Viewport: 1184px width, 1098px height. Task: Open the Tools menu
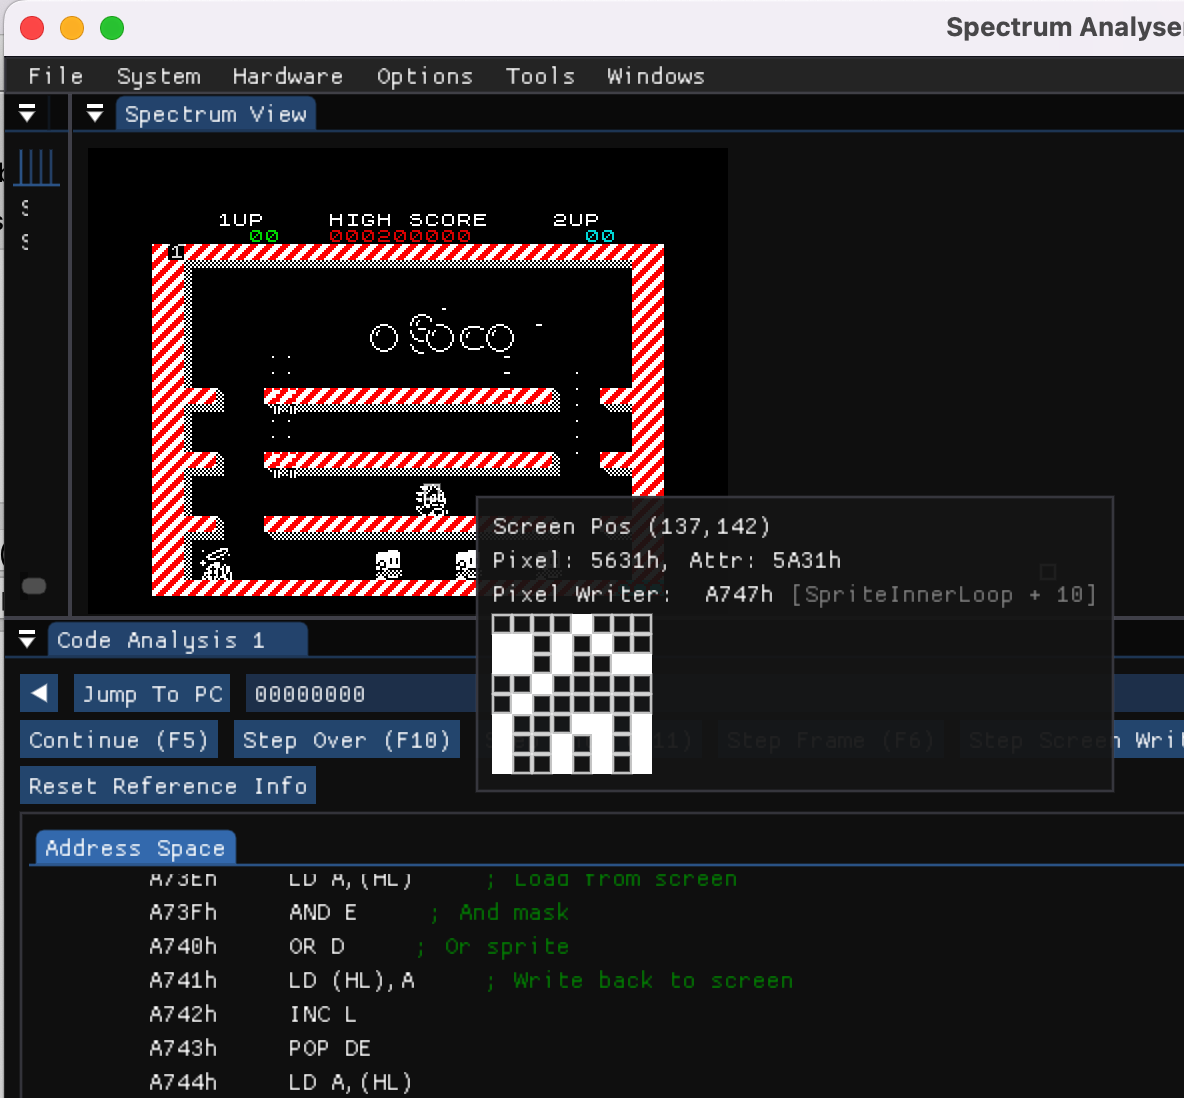point(540,76)
